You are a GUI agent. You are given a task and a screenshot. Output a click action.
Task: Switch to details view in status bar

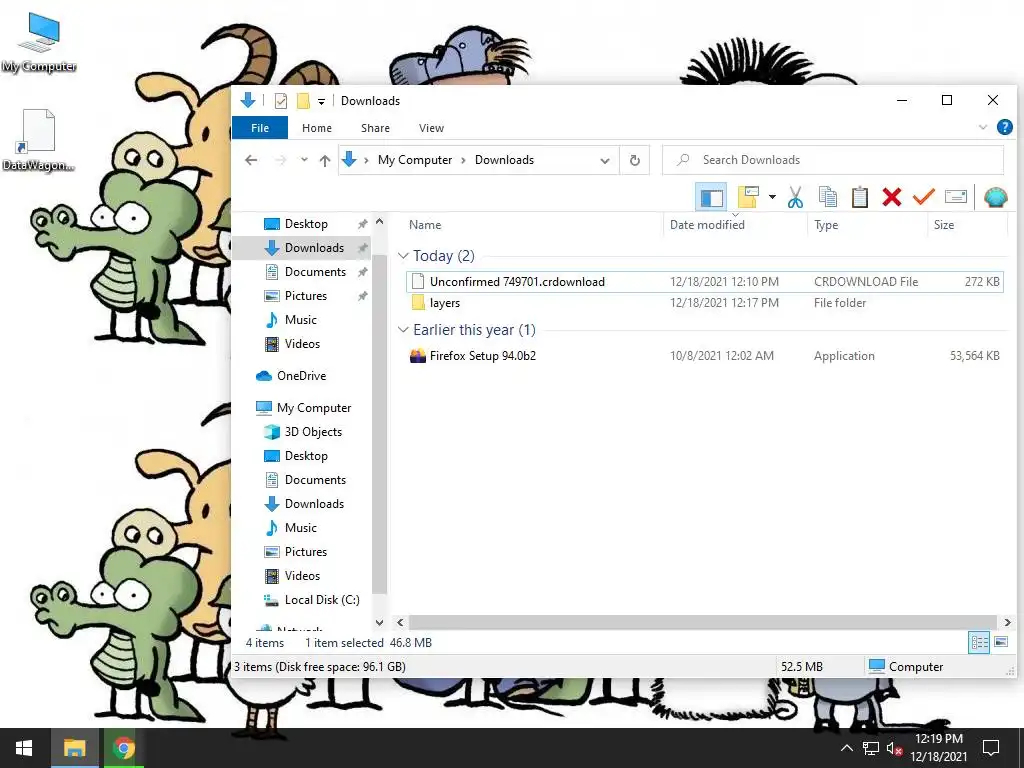[979, 643]
